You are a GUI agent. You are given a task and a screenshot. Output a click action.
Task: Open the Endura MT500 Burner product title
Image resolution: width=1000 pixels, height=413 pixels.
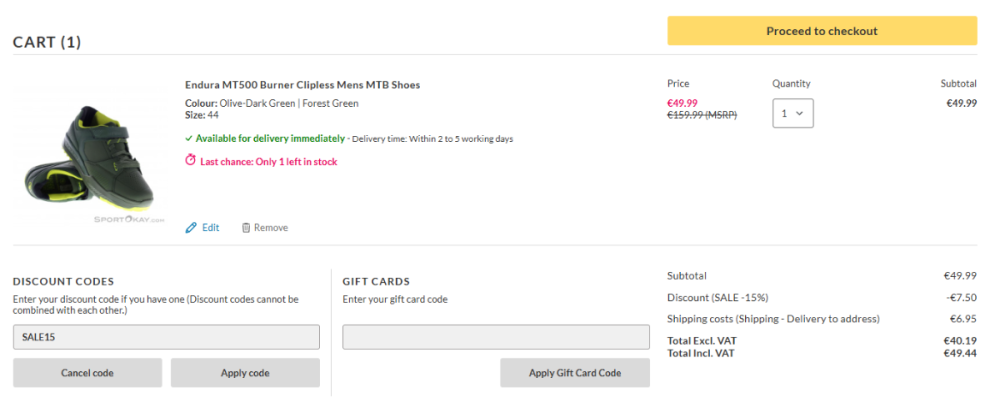302,85
